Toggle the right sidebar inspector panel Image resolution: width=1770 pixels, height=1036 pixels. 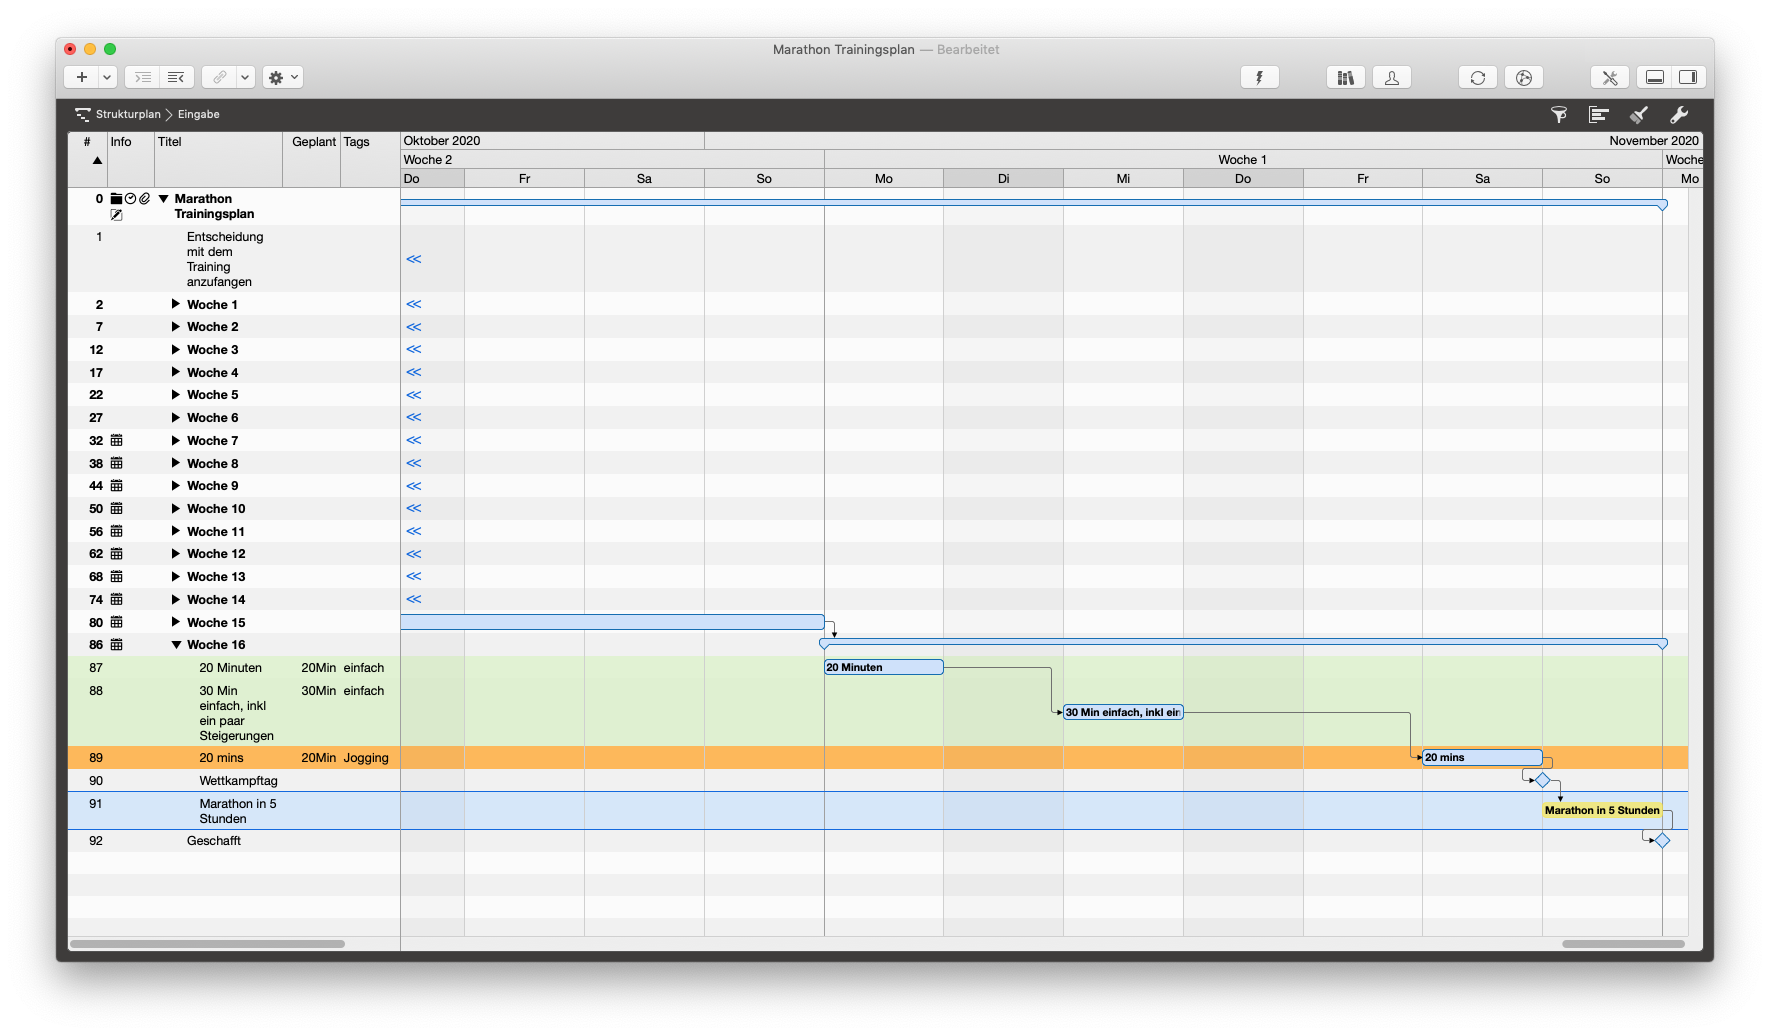[1687, 78]
